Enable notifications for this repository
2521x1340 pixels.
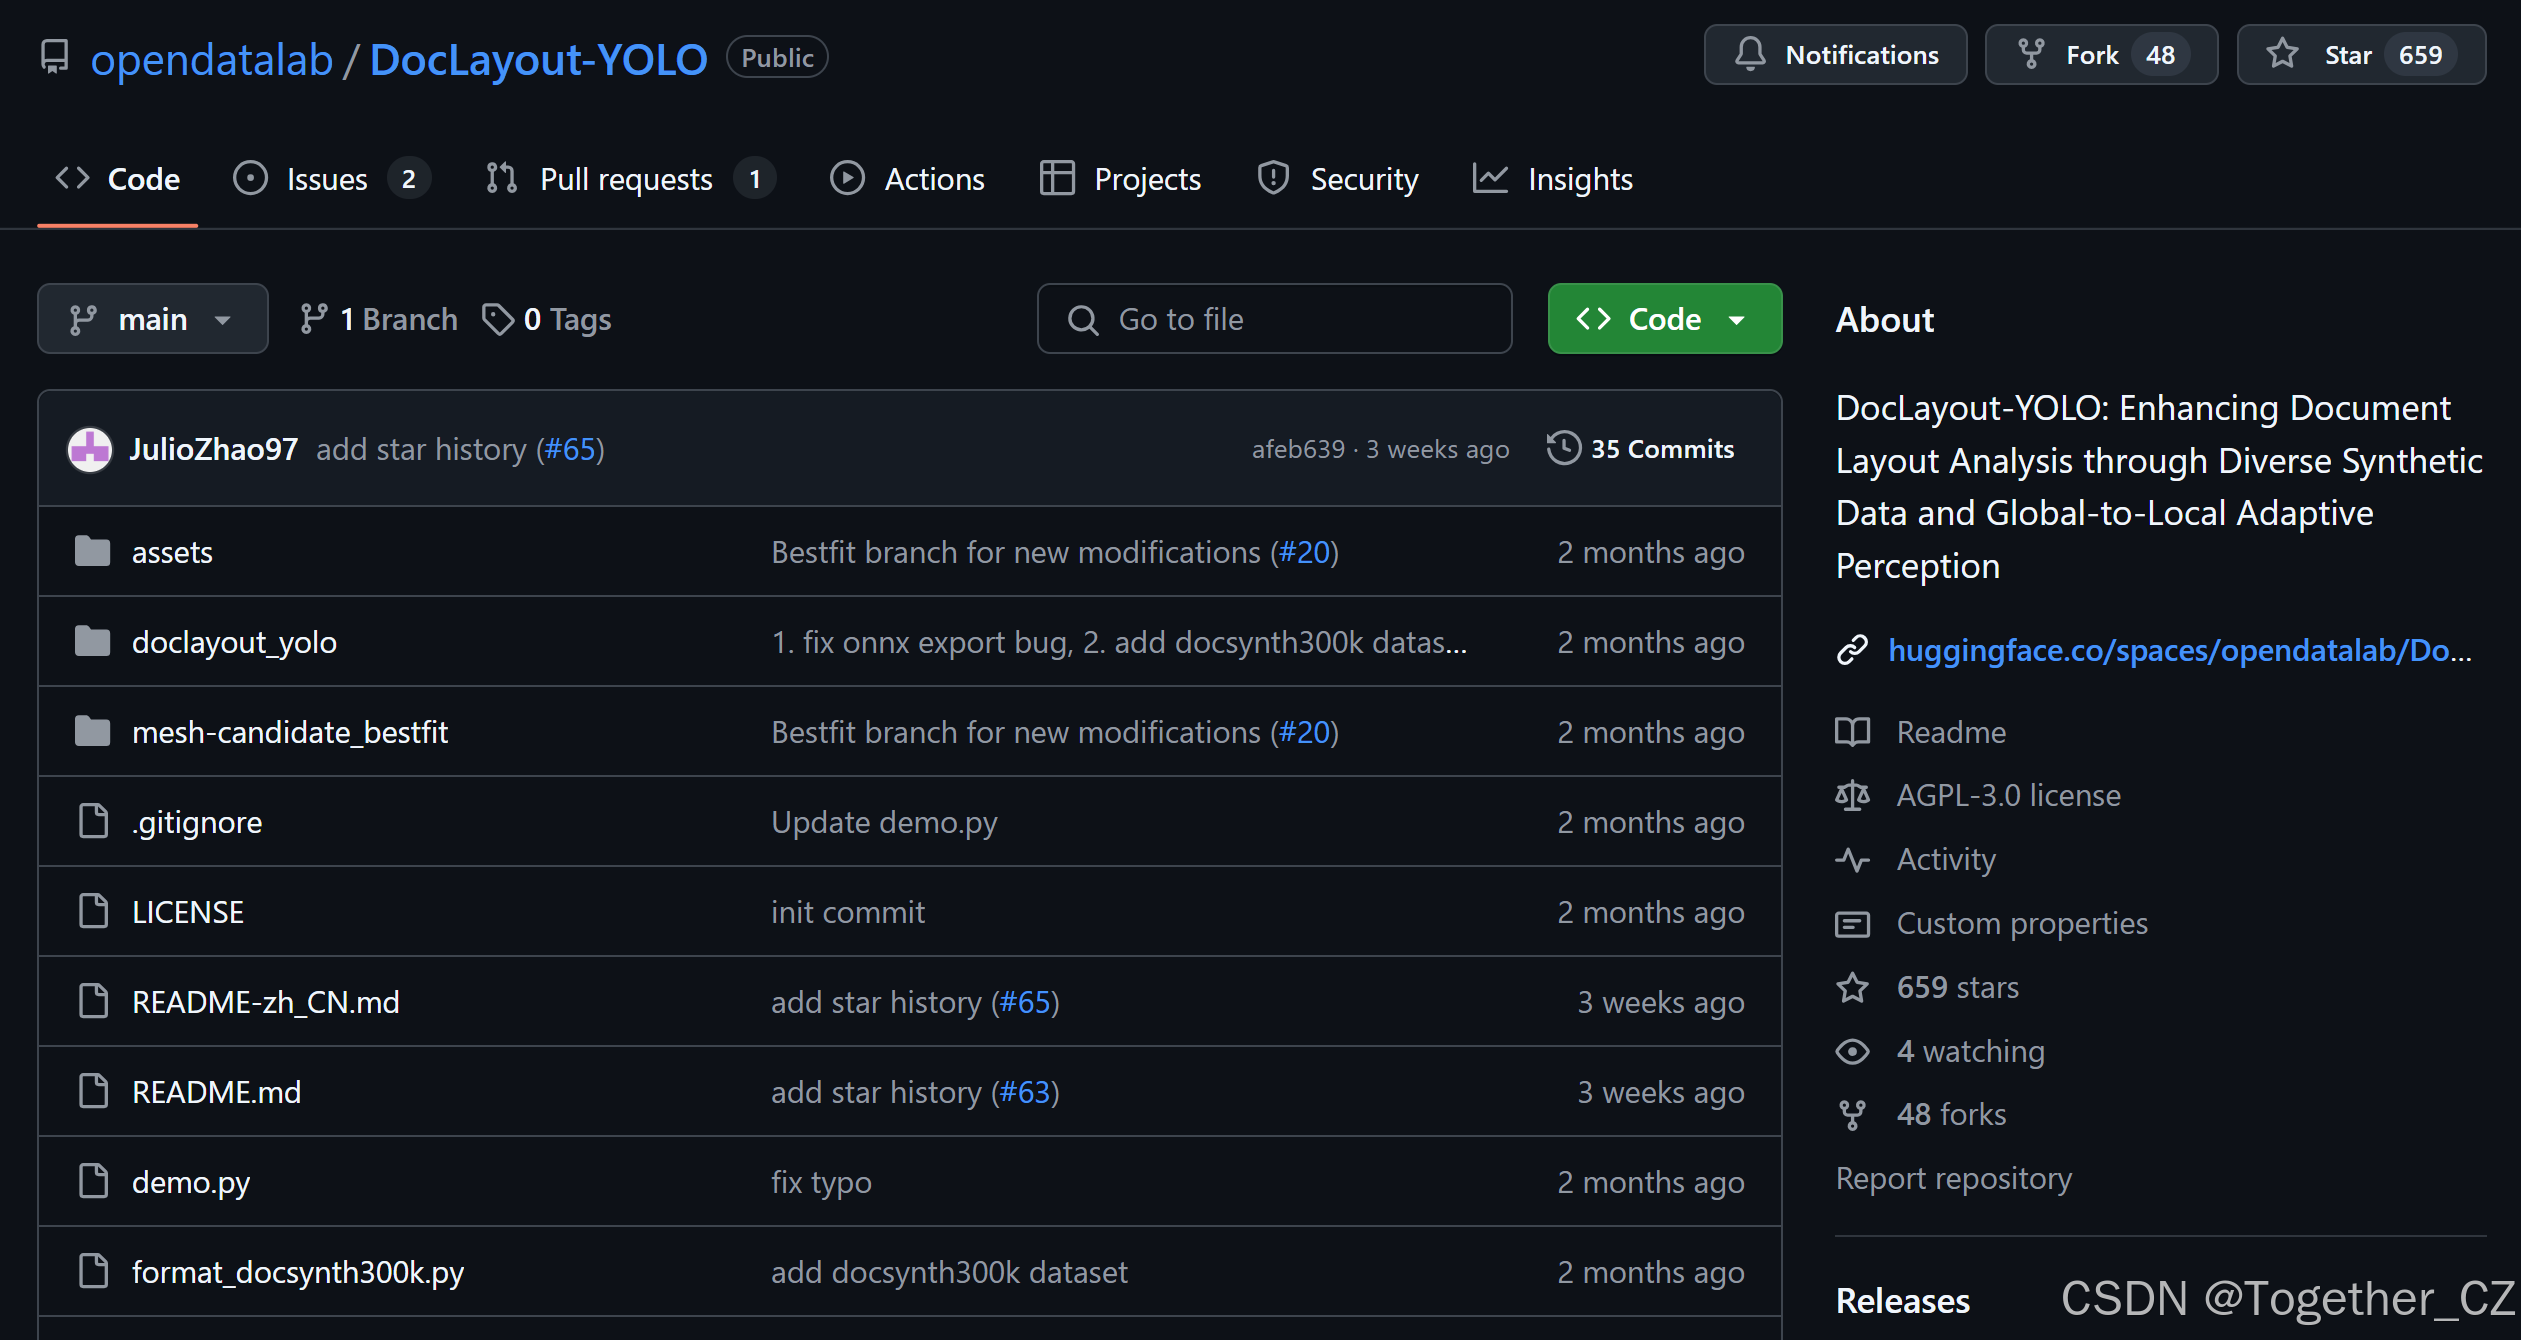point(1834,54)
